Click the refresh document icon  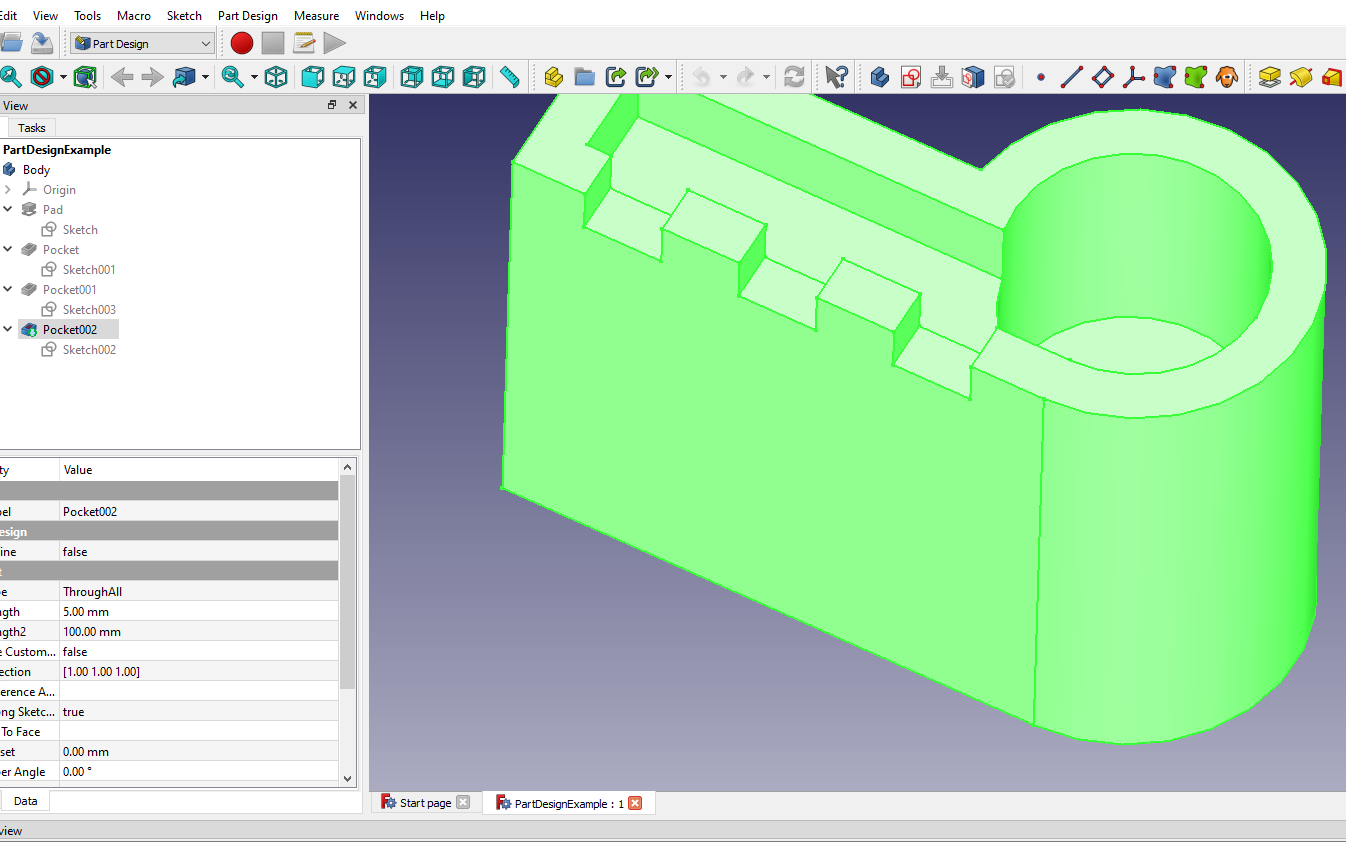pyautogui.click(x=793, y=77)
